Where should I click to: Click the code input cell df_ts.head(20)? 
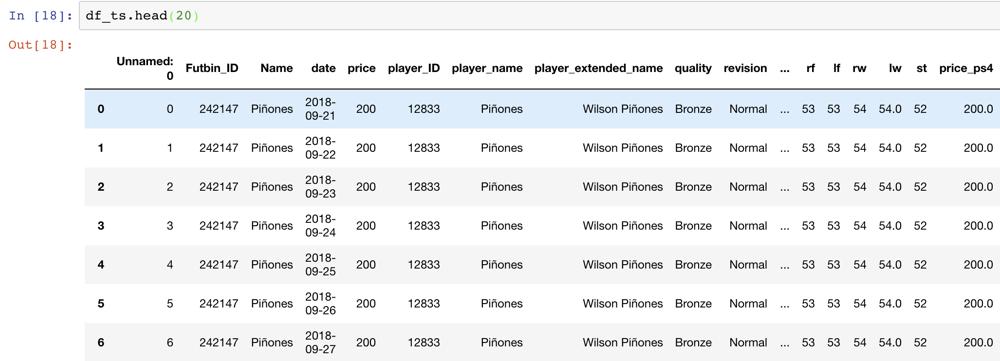tap(539, 15)
